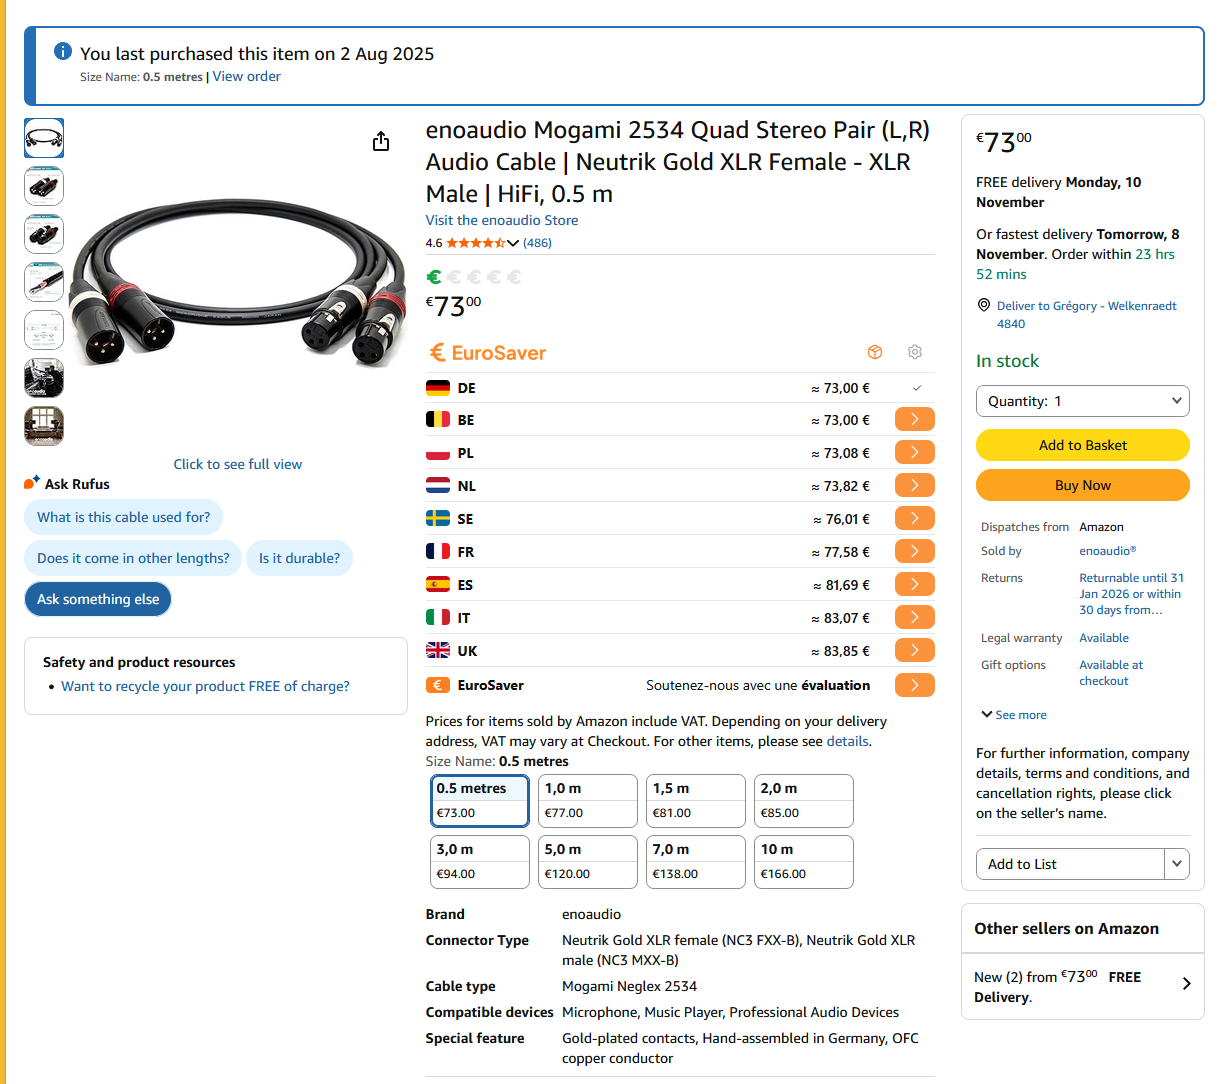Pick the 10 m cable length
Screen dimensions: 1223x1084
click(x=803, y=862)
